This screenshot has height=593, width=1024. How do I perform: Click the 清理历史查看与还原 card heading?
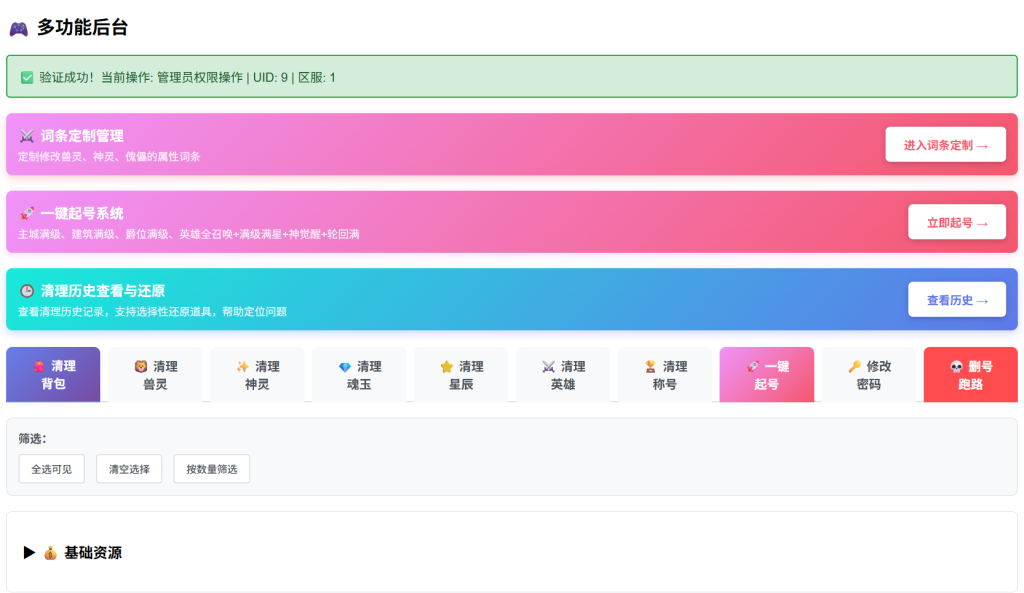[x=103, y=291]
